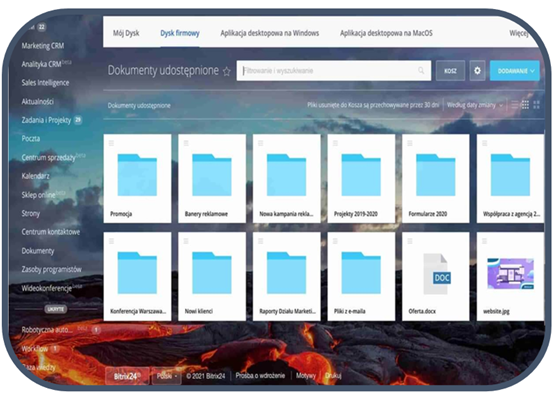Open the Więcej tab menu
This screenshot has width=556, height=398.
(519, 33)
